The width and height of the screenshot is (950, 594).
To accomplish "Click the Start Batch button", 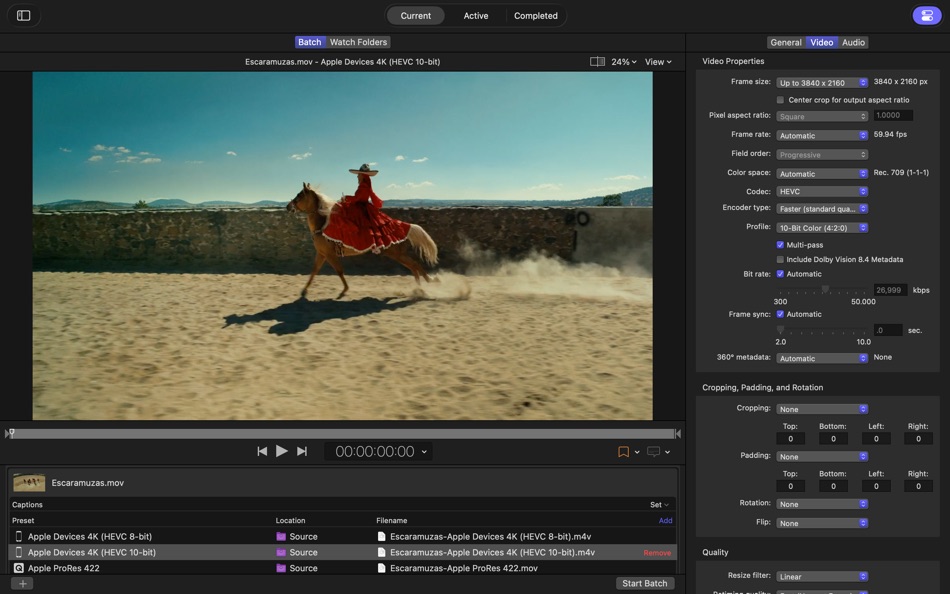I will 645,583.
